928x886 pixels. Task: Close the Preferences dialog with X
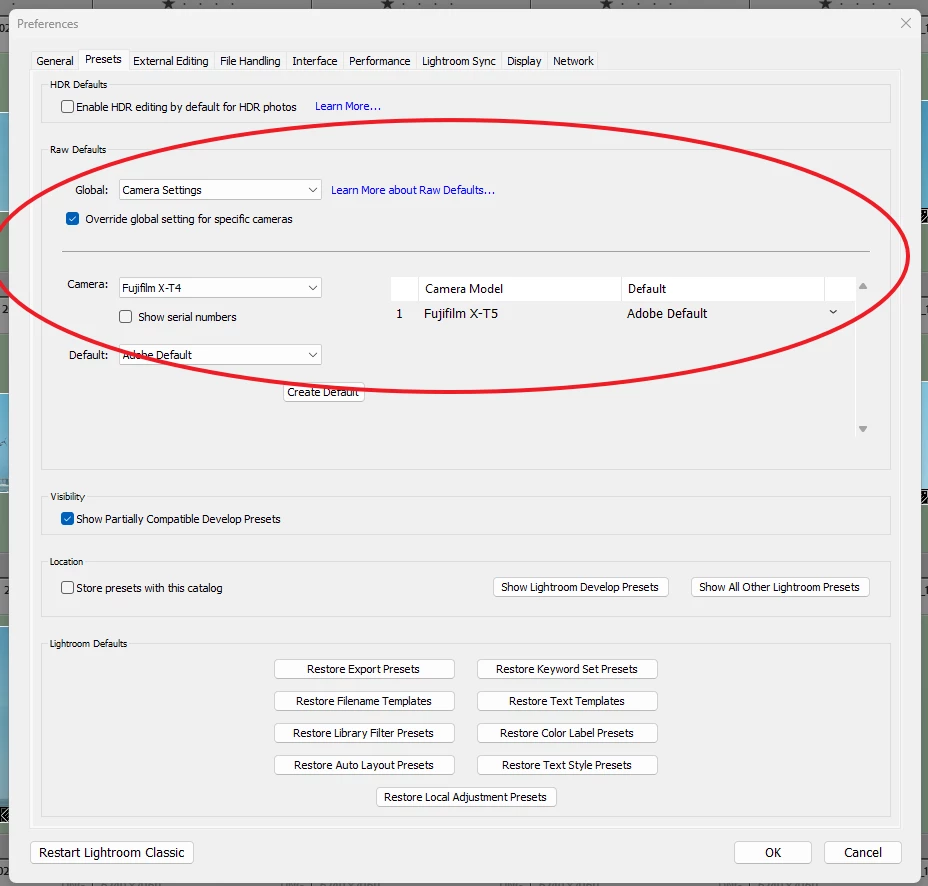(906, 23)
